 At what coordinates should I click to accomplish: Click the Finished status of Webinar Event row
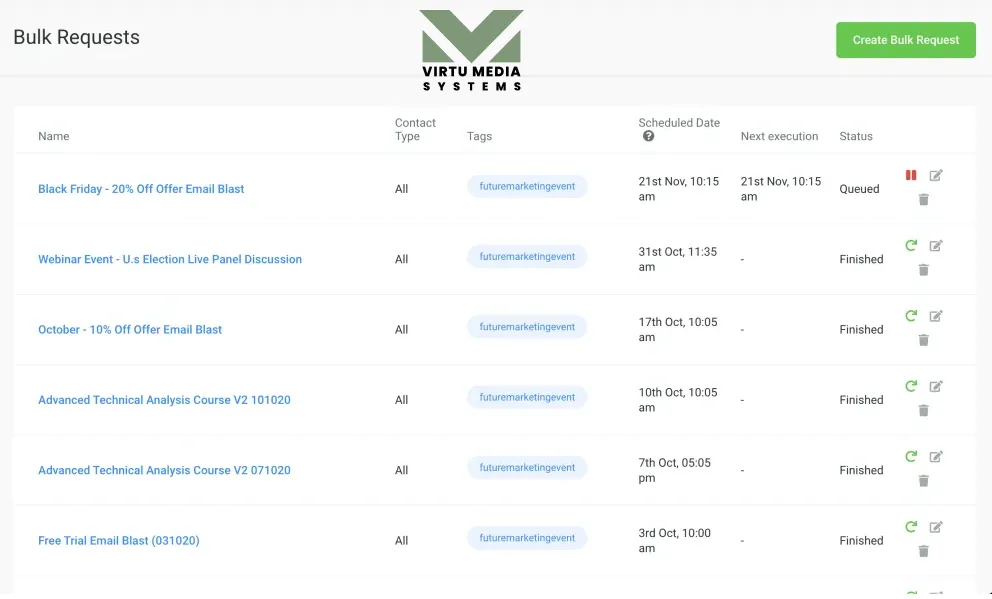point(861,259)
